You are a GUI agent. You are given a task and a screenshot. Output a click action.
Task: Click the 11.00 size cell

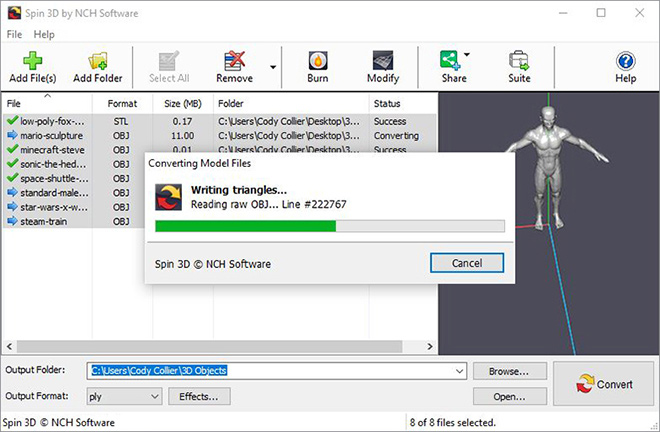click(183, 136)
